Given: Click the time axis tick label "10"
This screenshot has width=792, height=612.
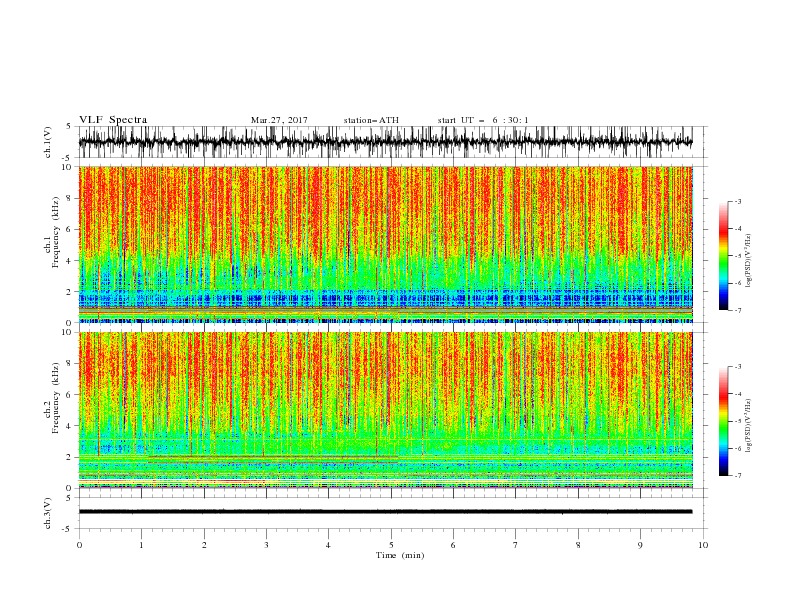Looking at the screenshot, I should tap(703, 545).
